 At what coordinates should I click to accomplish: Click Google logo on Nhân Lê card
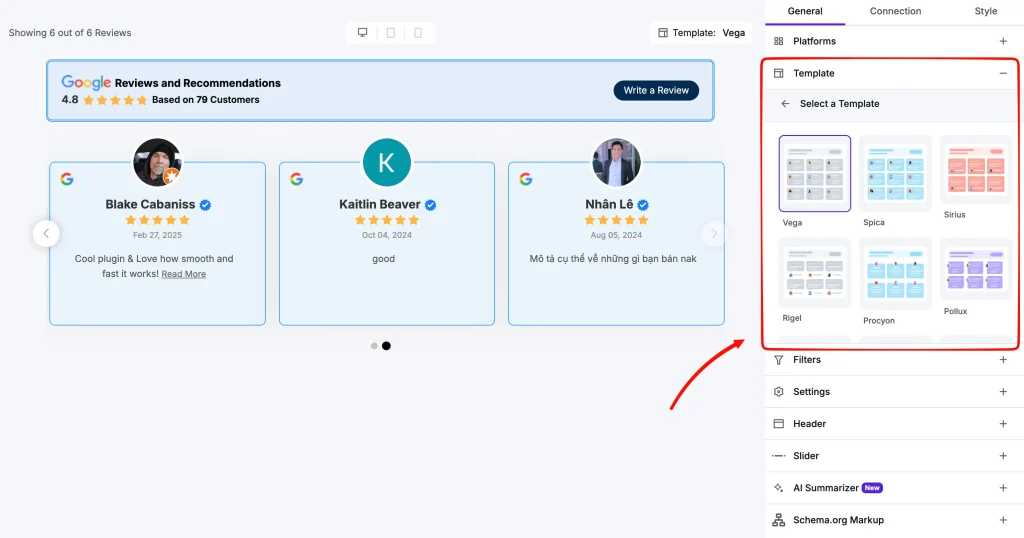(x=526, y=179)
